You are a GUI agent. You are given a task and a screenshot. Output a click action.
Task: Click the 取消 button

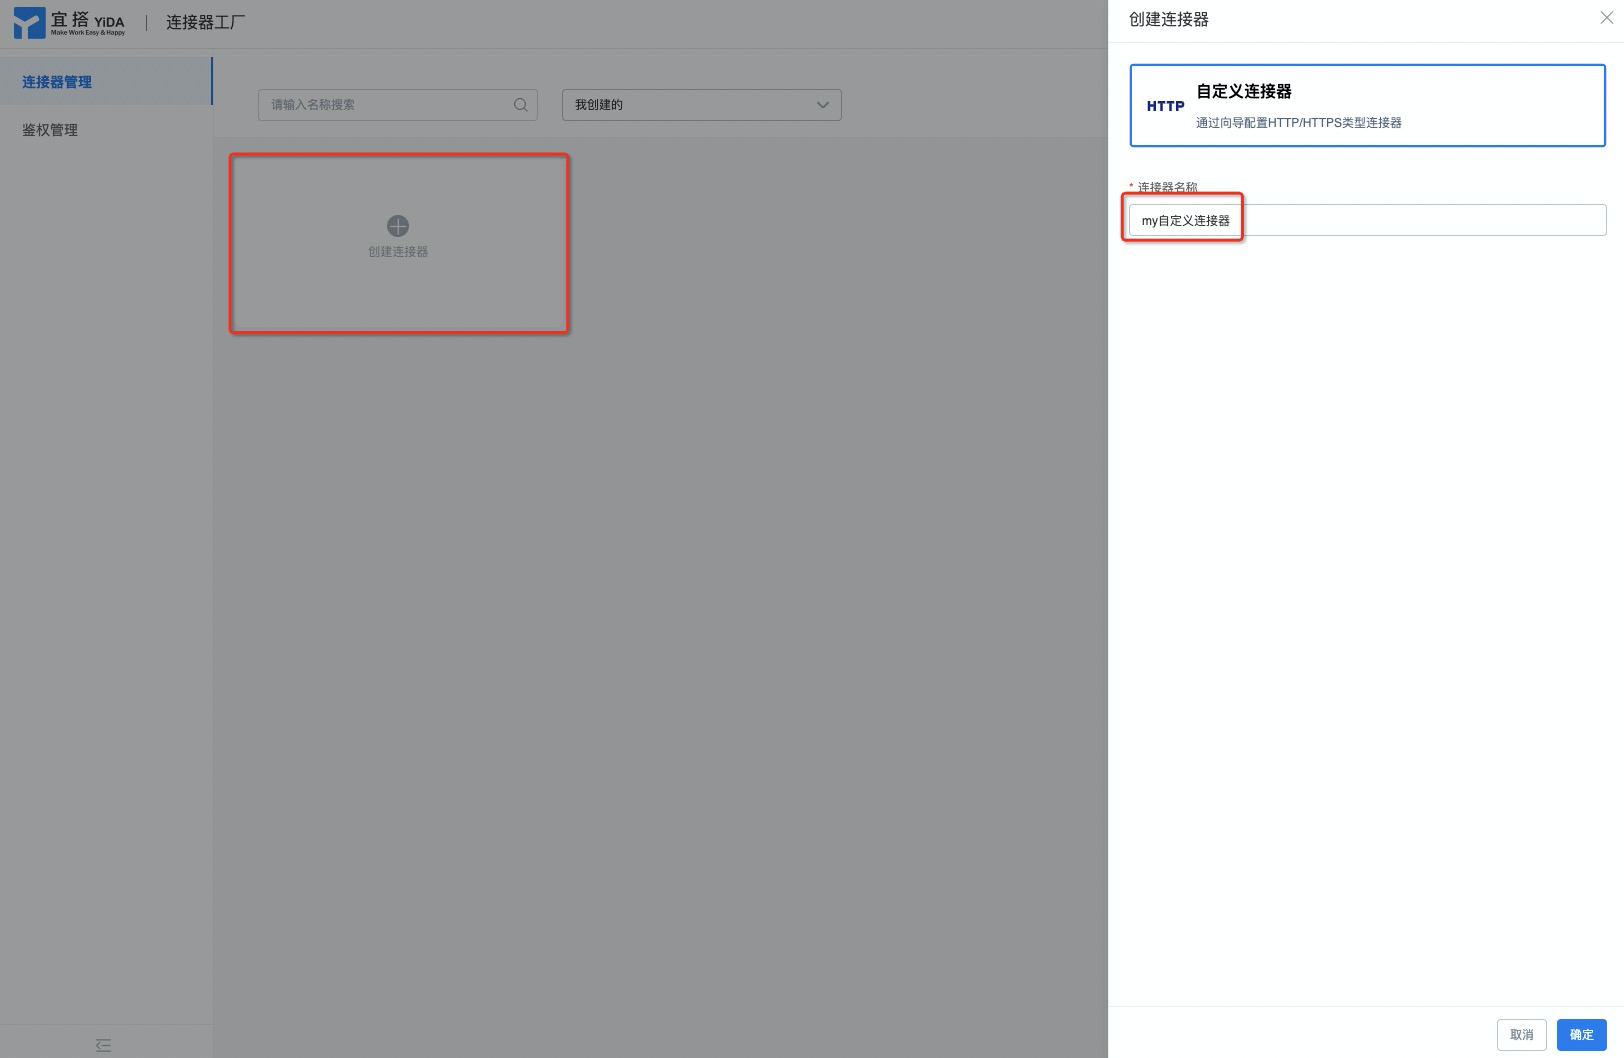pyautogui.click(x=1521, y=1035)
